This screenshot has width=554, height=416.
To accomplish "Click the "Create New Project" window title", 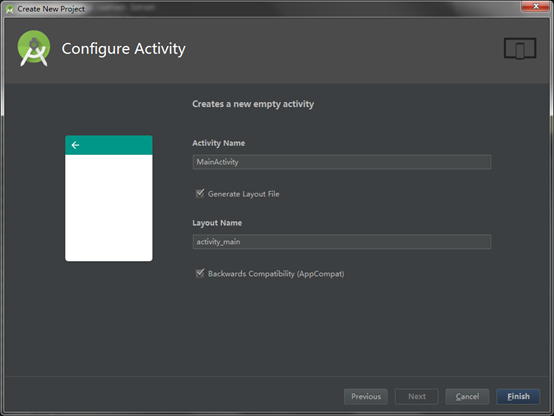I will [51, 9].
